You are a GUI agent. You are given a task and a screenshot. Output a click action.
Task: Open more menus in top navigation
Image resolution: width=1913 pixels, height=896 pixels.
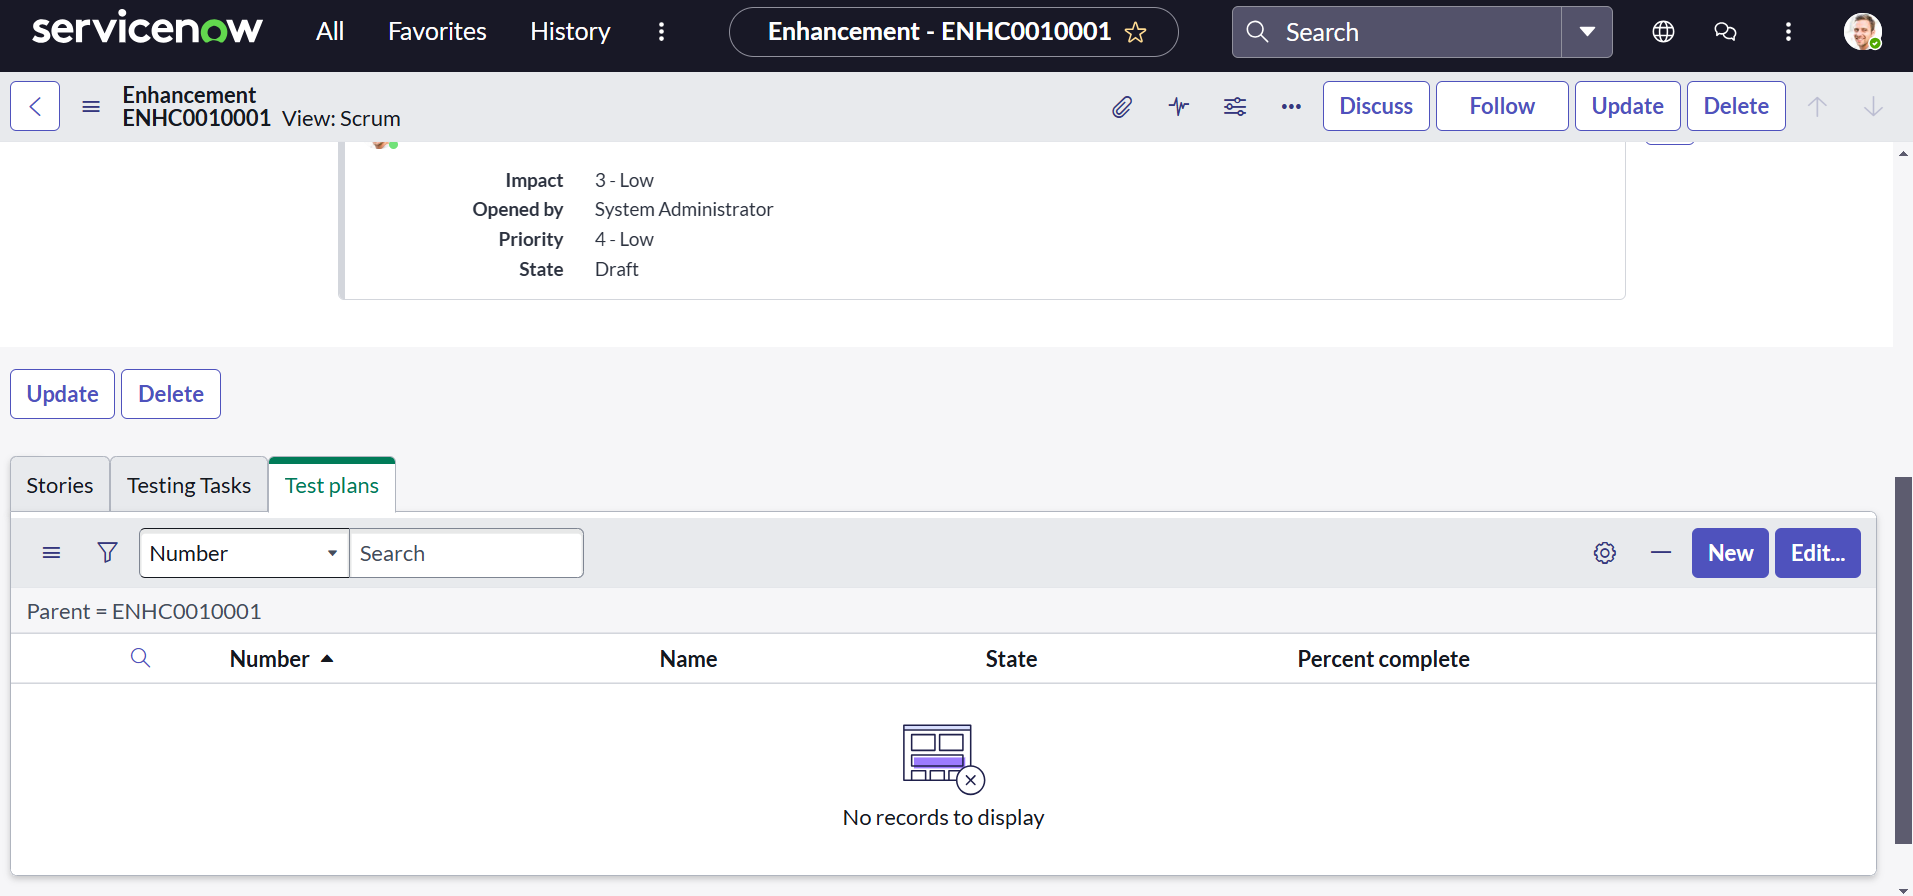click(x=661, y=32)
